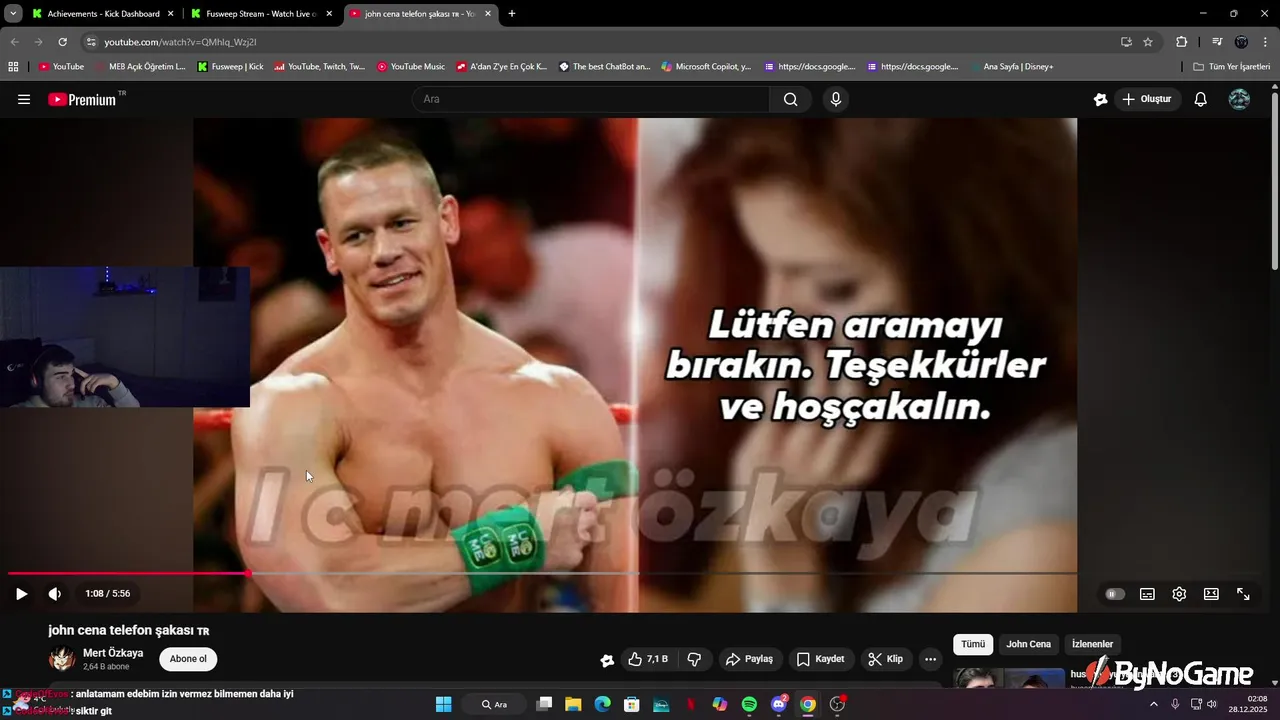Open the YouTube hamburger guide menu

[x=24, y=99]
